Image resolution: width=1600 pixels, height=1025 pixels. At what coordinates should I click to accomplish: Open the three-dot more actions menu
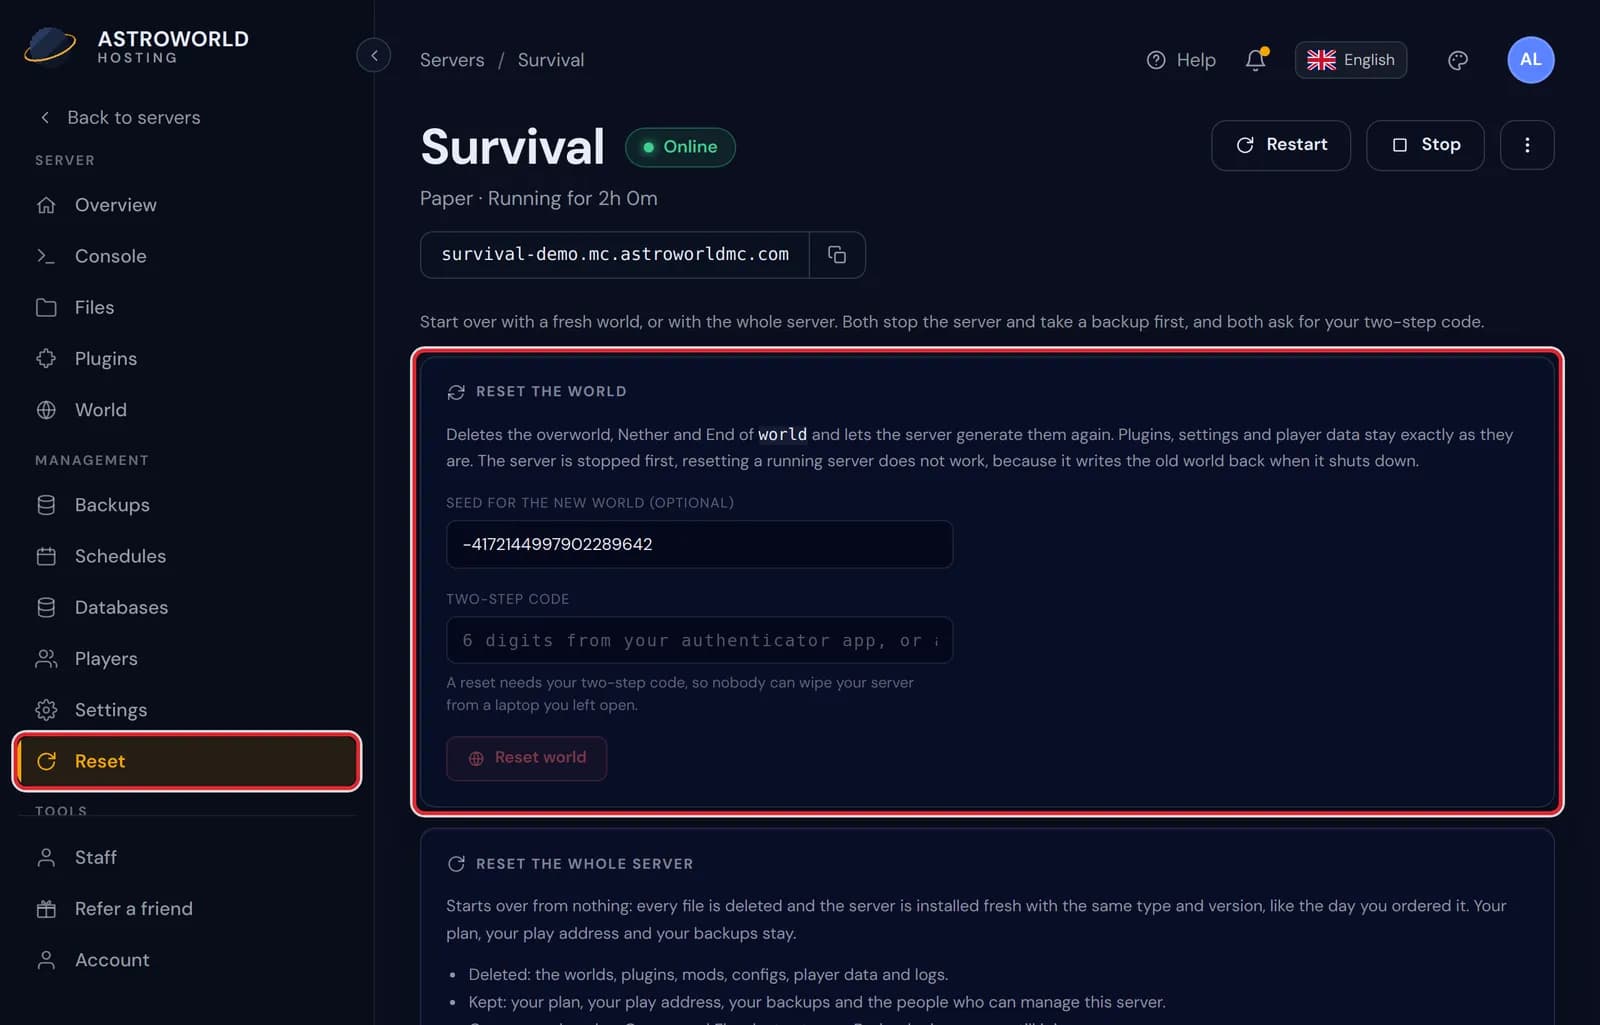coord(1527,145)
